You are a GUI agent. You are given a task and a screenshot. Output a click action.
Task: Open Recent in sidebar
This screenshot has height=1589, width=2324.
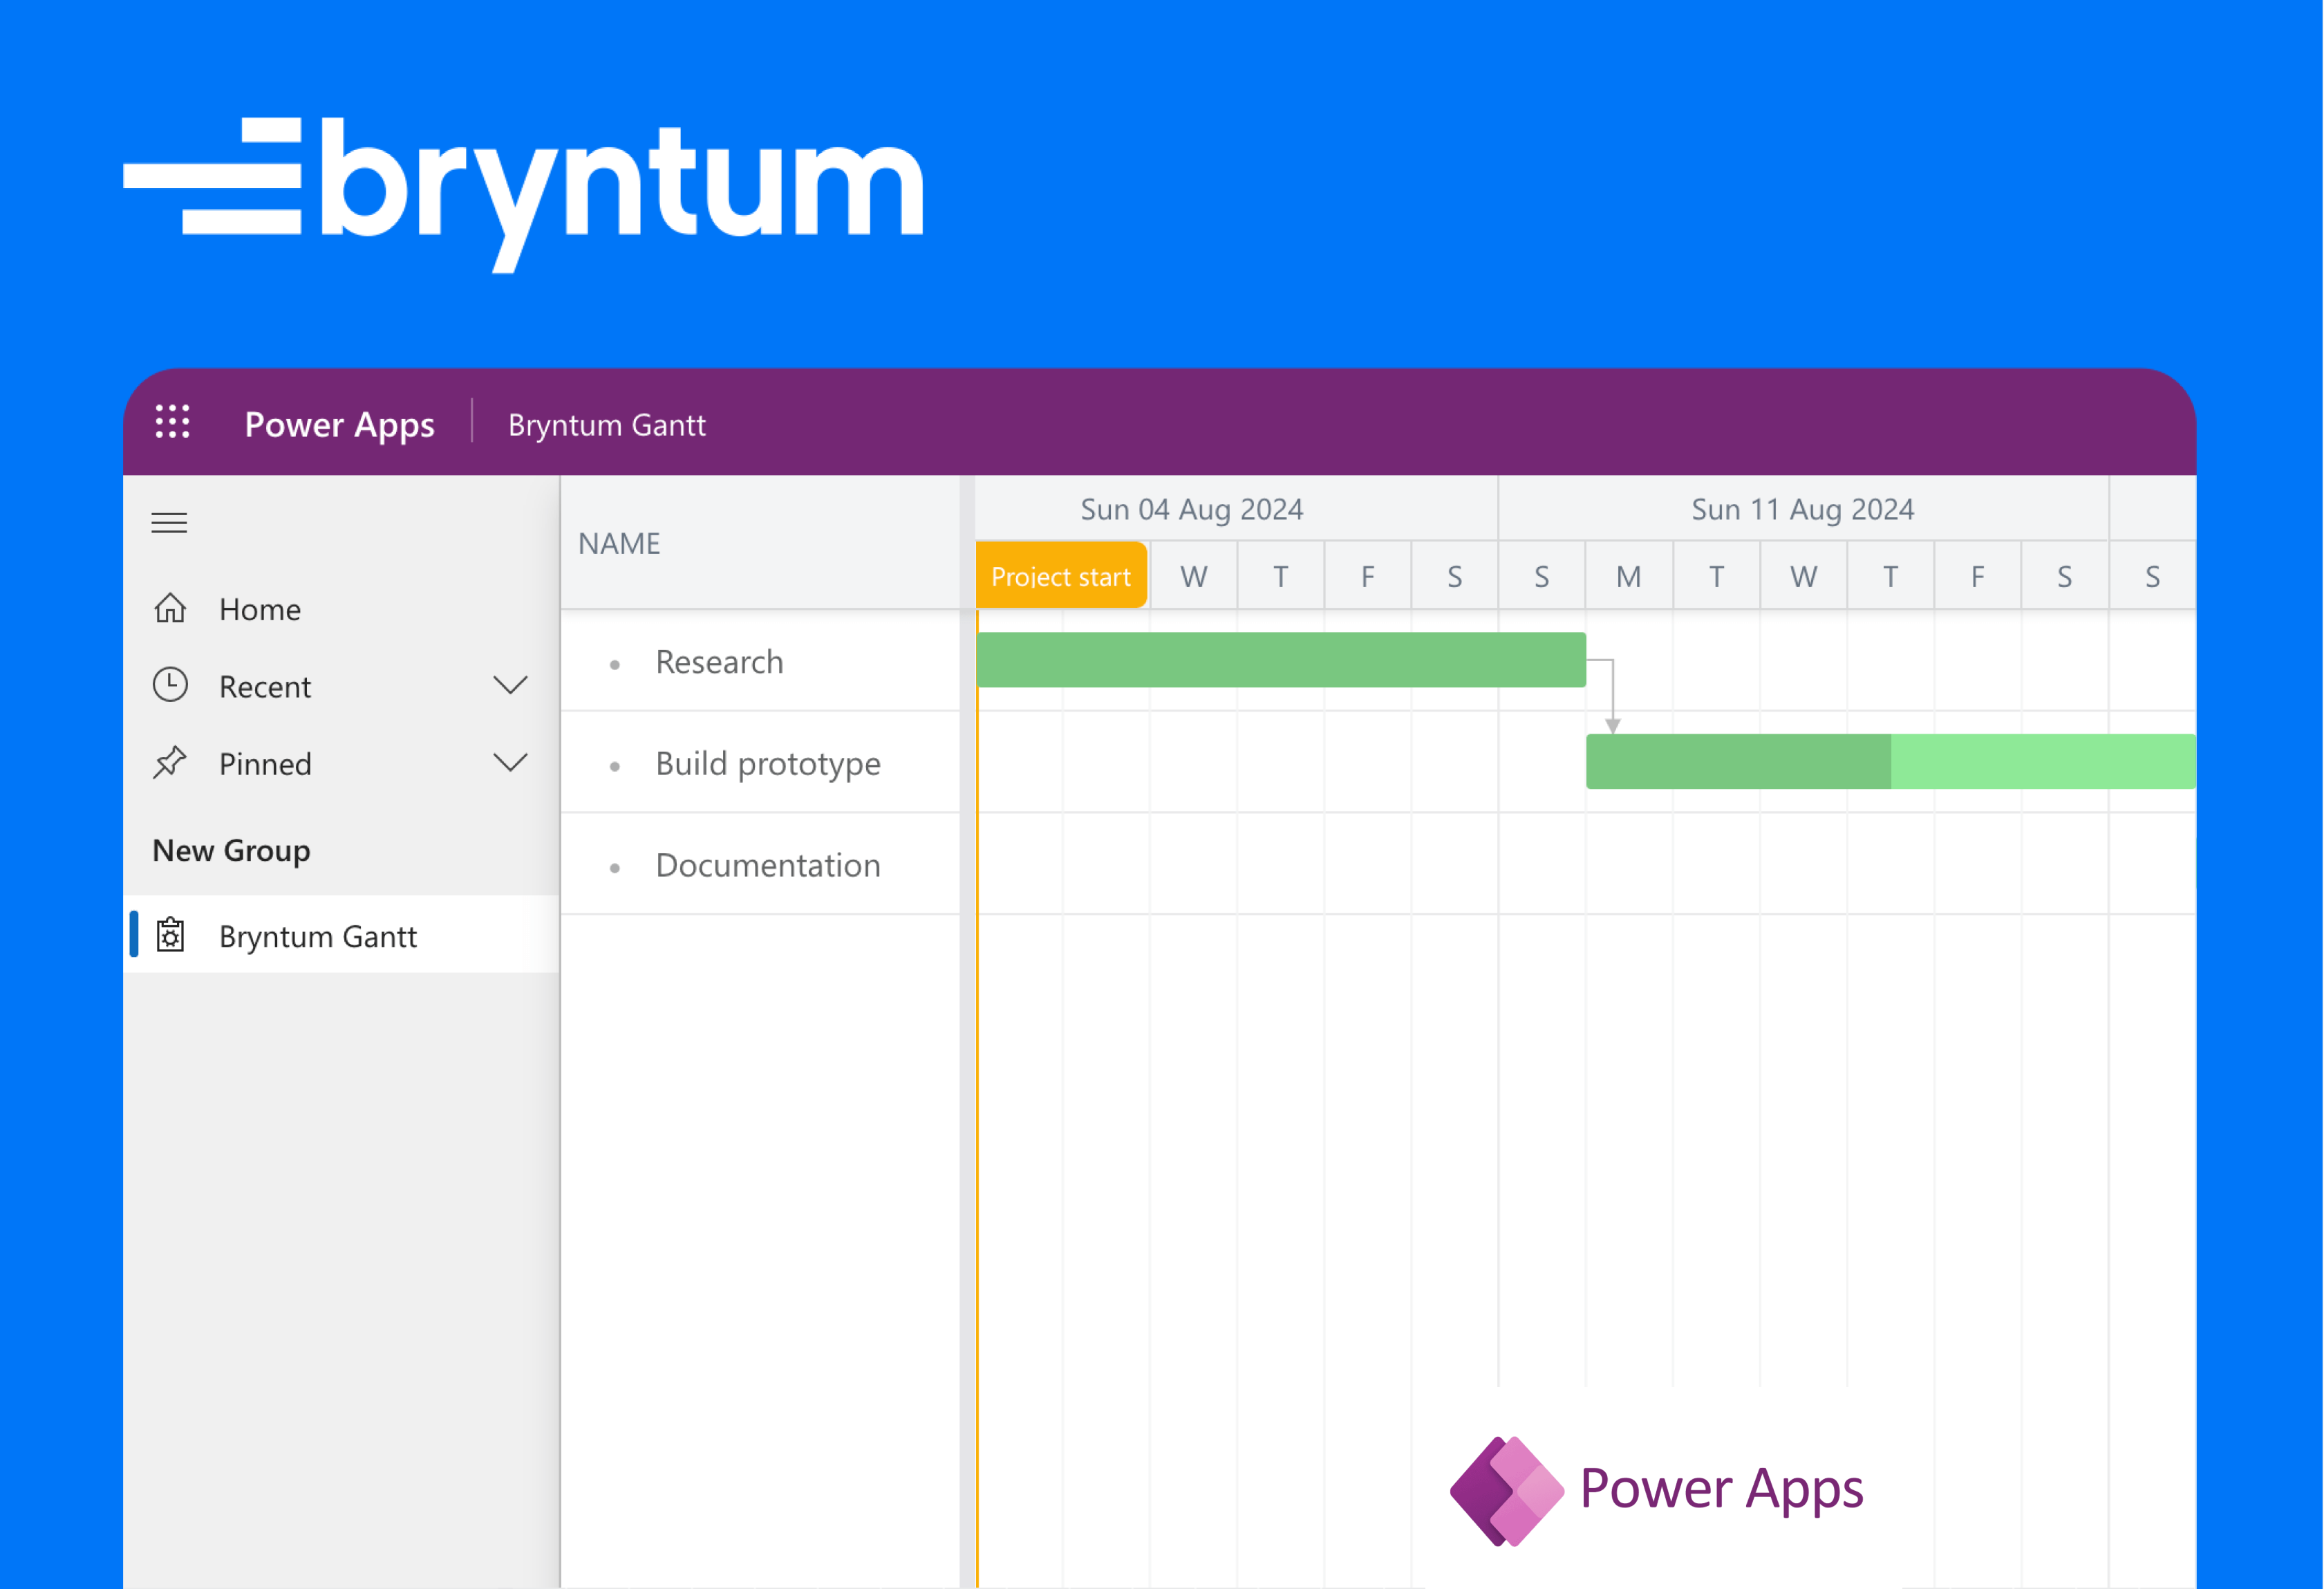(x=341, y=686)
